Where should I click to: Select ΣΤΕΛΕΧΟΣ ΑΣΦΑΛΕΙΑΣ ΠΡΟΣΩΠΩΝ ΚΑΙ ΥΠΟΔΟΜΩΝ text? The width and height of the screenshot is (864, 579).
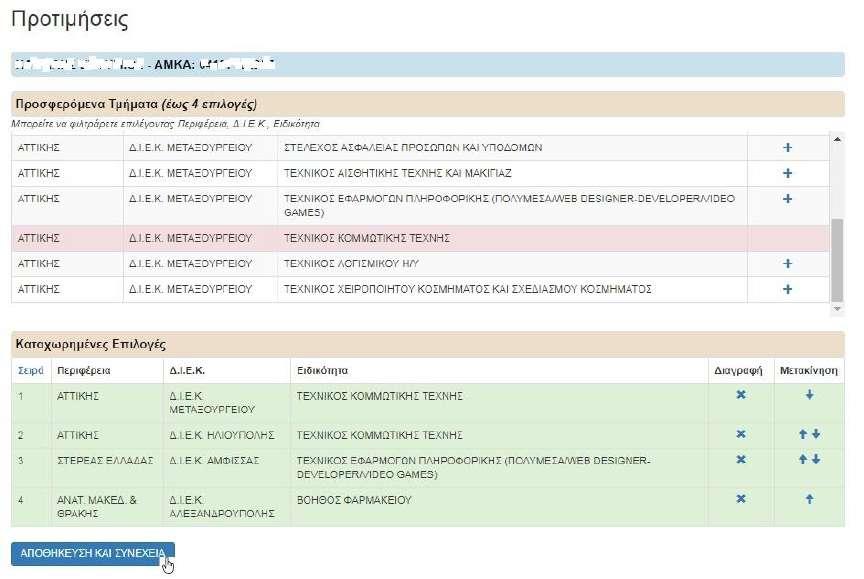(413, 148)
